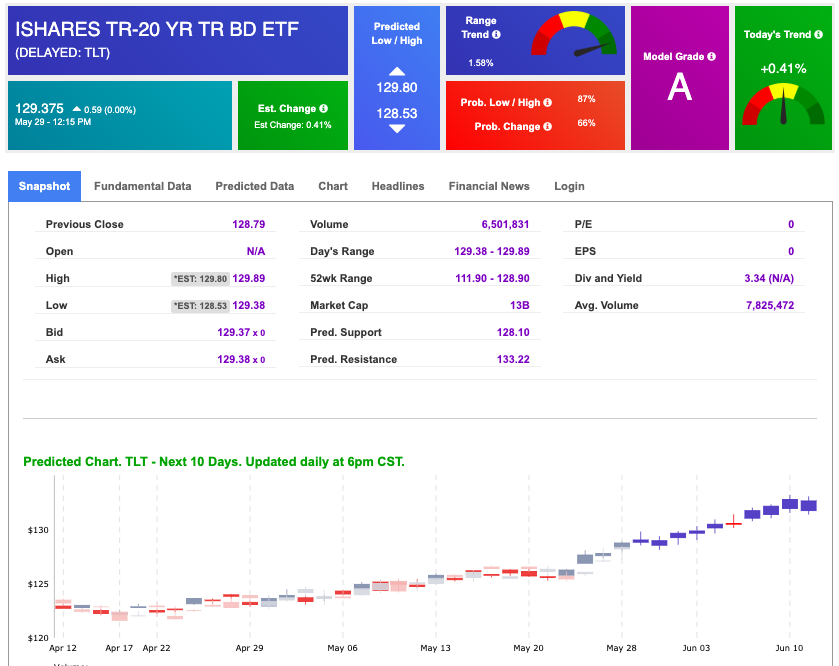Click the +0.41% Today's Trend value
Screen dimensions: 839x666
783,68
